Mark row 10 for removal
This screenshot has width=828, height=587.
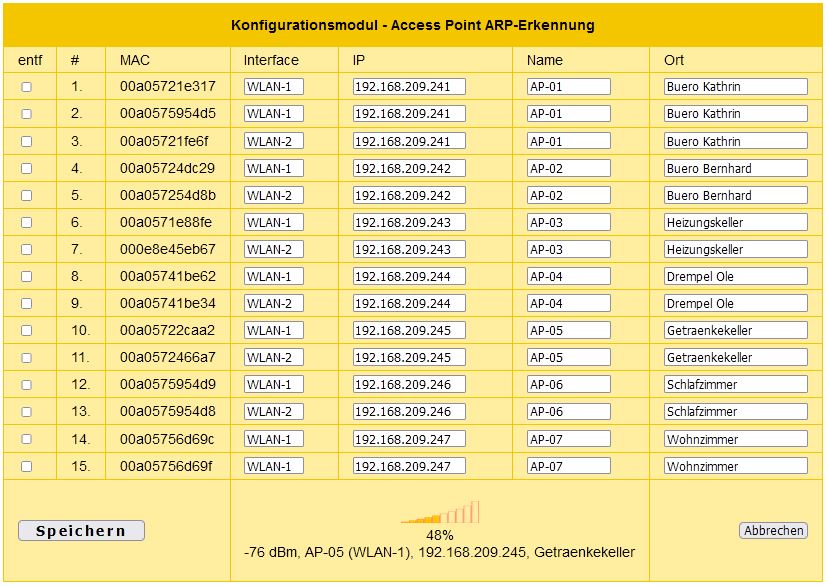tap(26, 330)
